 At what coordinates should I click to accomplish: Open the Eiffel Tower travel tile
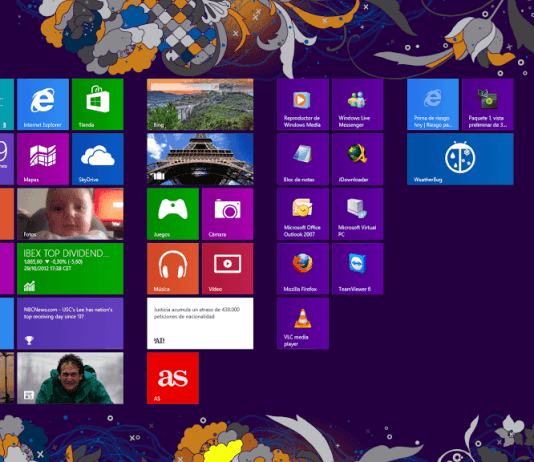tap(200, 159)
